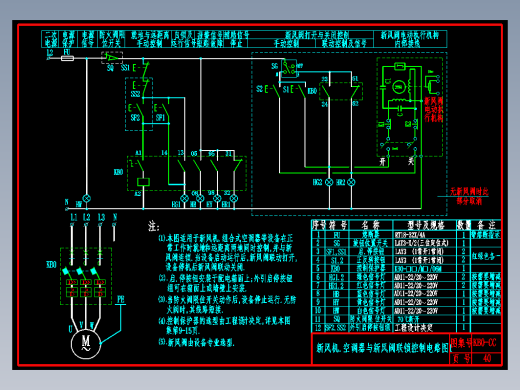Click table header '备注'
The image size is (520, 390).
[486, 225]
